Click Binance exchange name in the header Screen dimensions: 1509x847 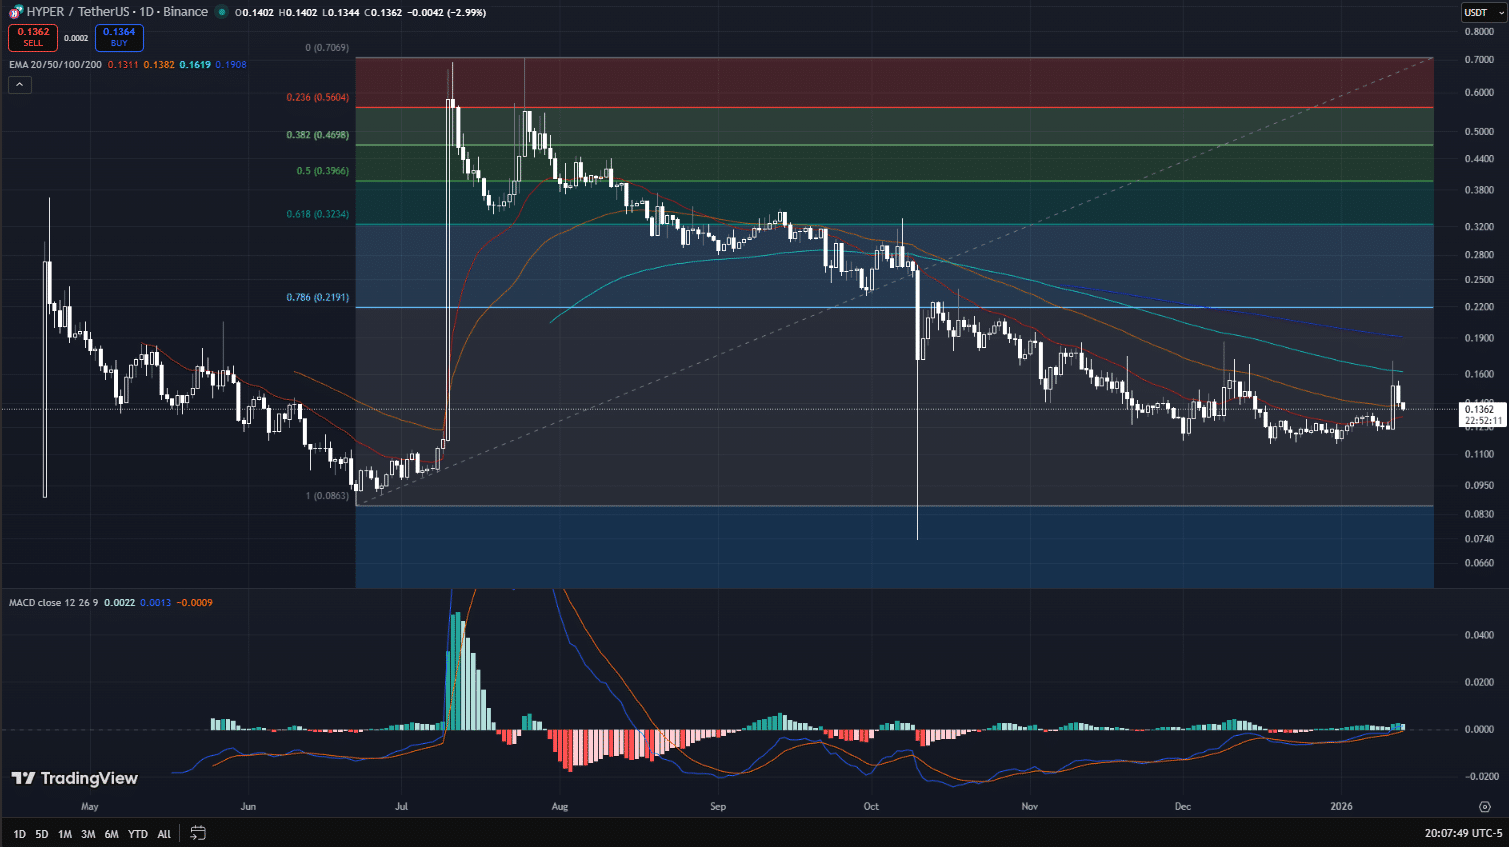click(185, 12)
